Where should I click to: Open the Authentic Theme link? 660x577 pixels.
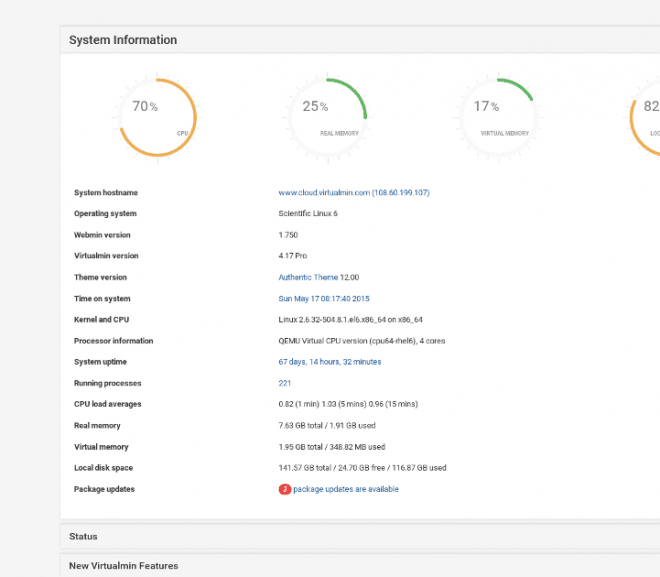click(308, 277)
